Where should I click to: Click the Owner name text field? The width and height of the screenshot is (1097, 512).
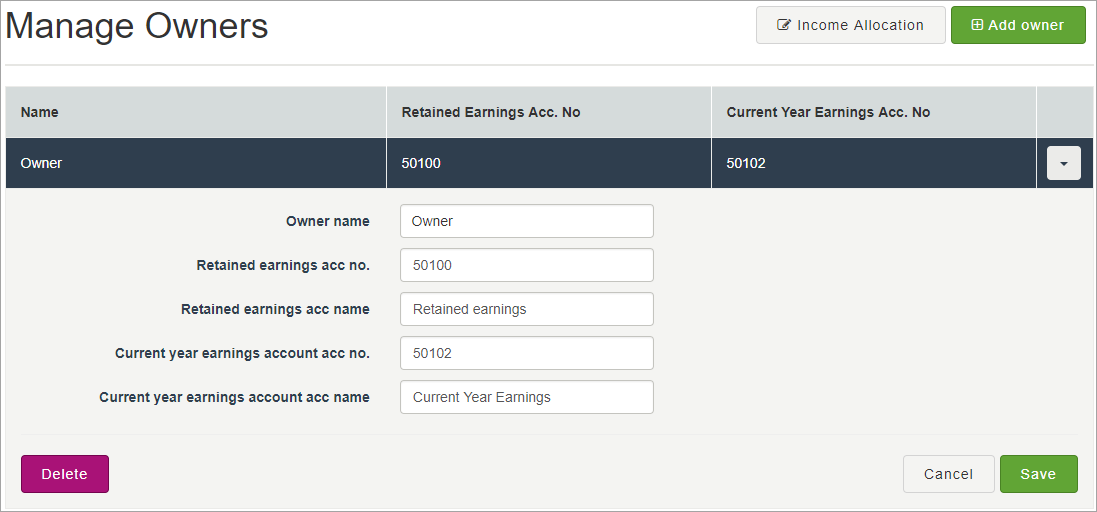click(526, 221)
